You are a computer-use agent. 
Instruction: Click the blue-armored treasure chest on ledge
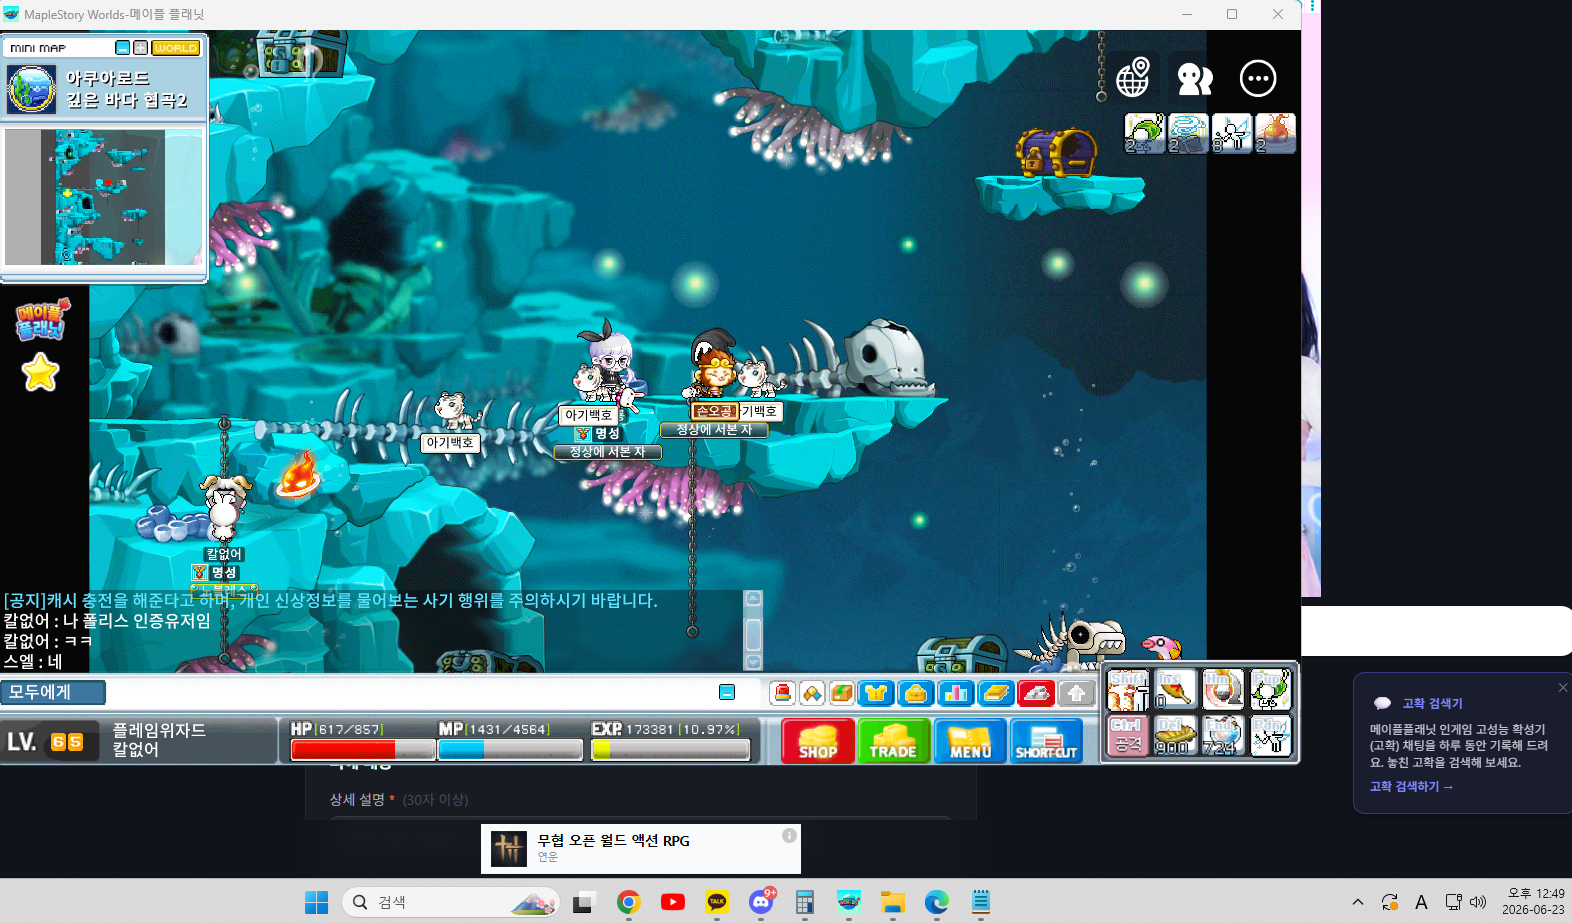[1056, 152]
